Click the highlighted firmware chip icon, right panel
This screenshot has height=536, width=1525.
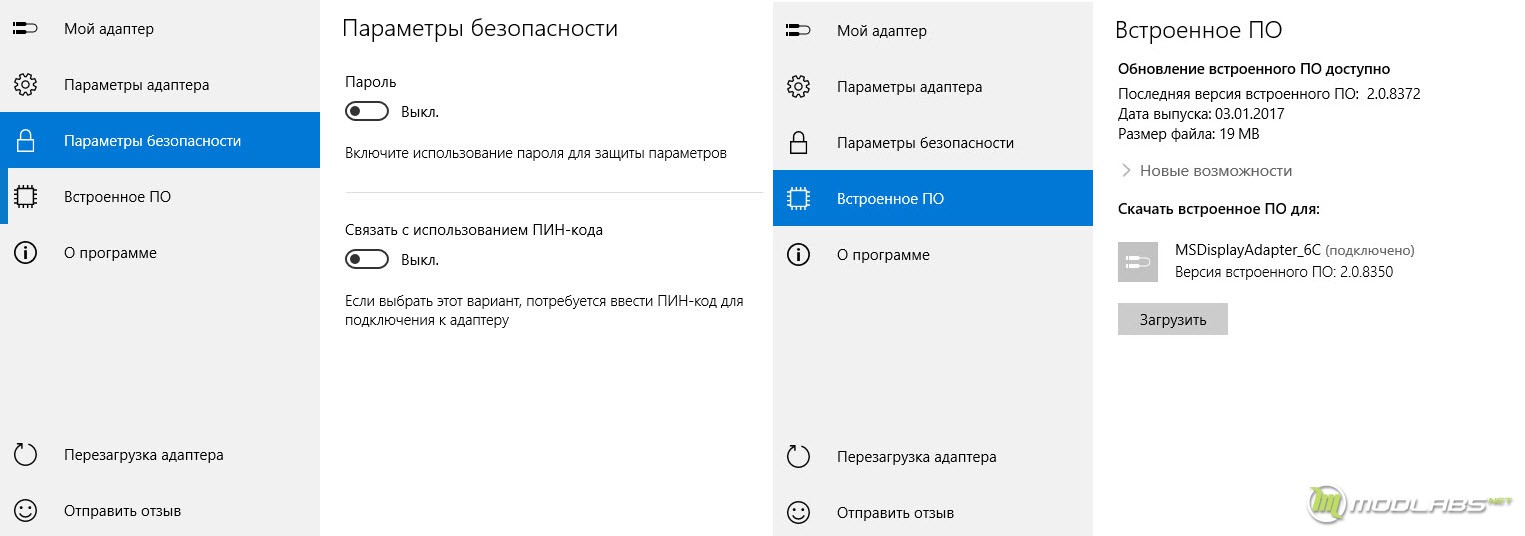[798, 199]
